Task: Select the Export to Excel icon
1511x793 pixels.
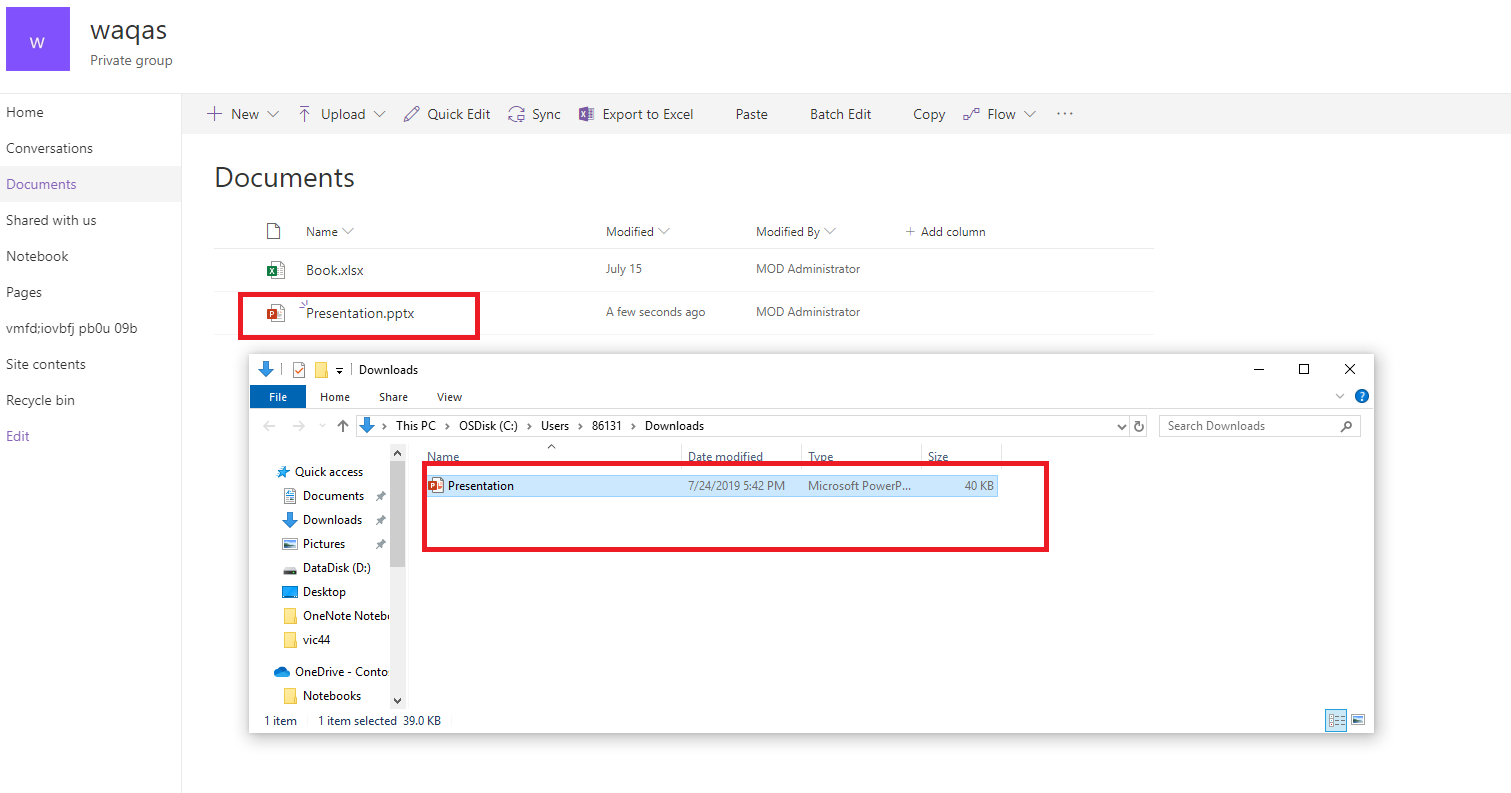Action: click(586, 113)
